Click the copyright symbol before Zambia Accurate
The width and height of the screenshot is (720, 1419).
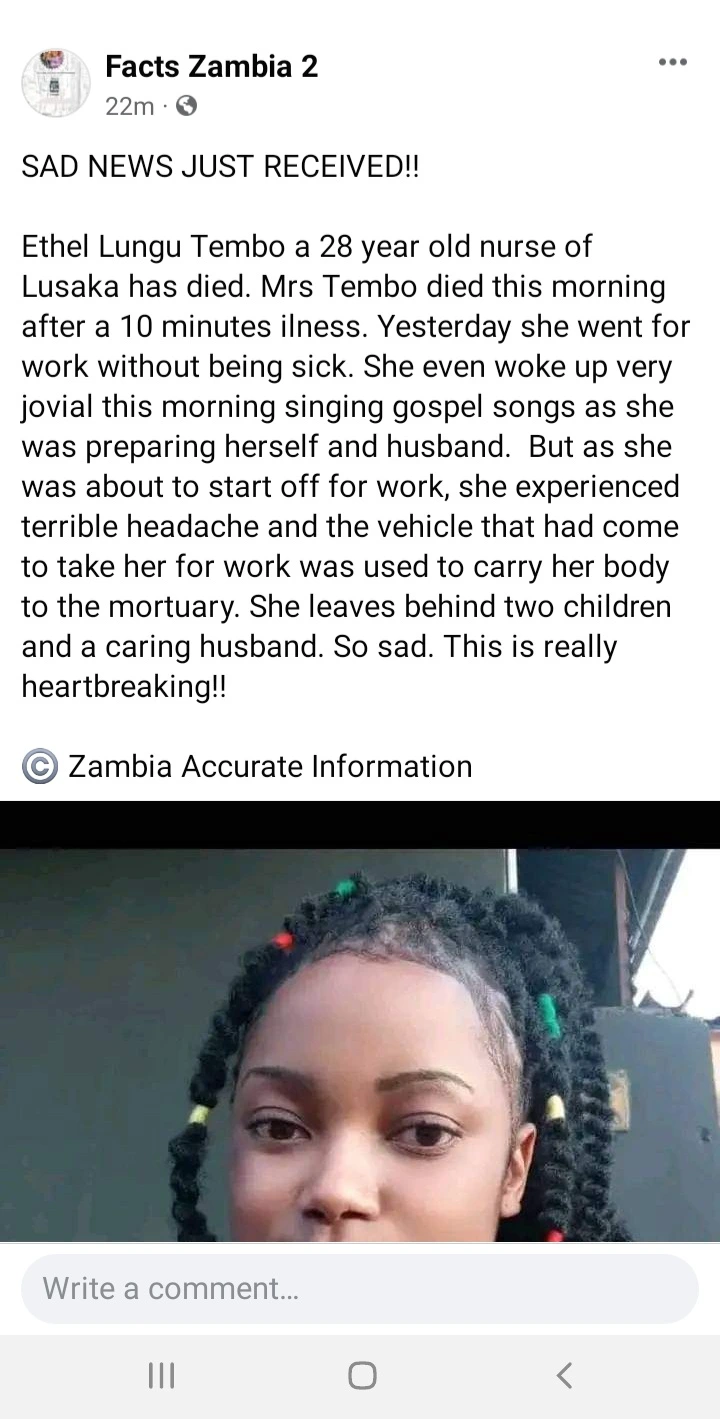(40, 767)
